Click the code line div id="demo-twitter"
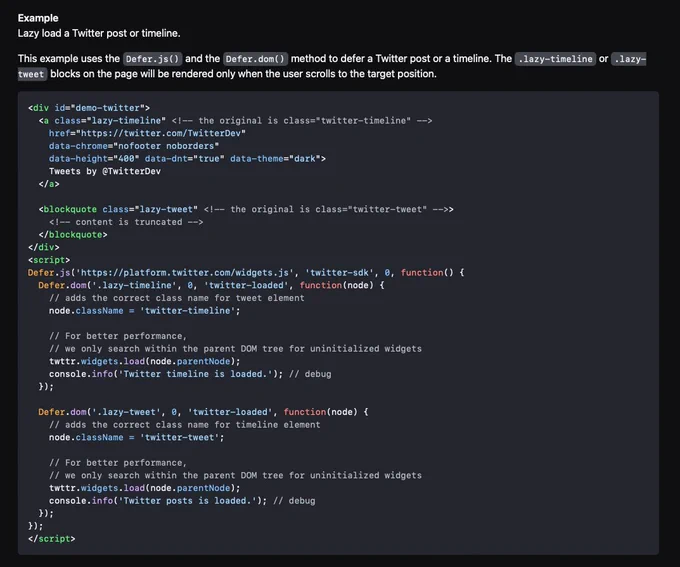The width and height of the screenshot is (680, 567). tap(89, 108)
